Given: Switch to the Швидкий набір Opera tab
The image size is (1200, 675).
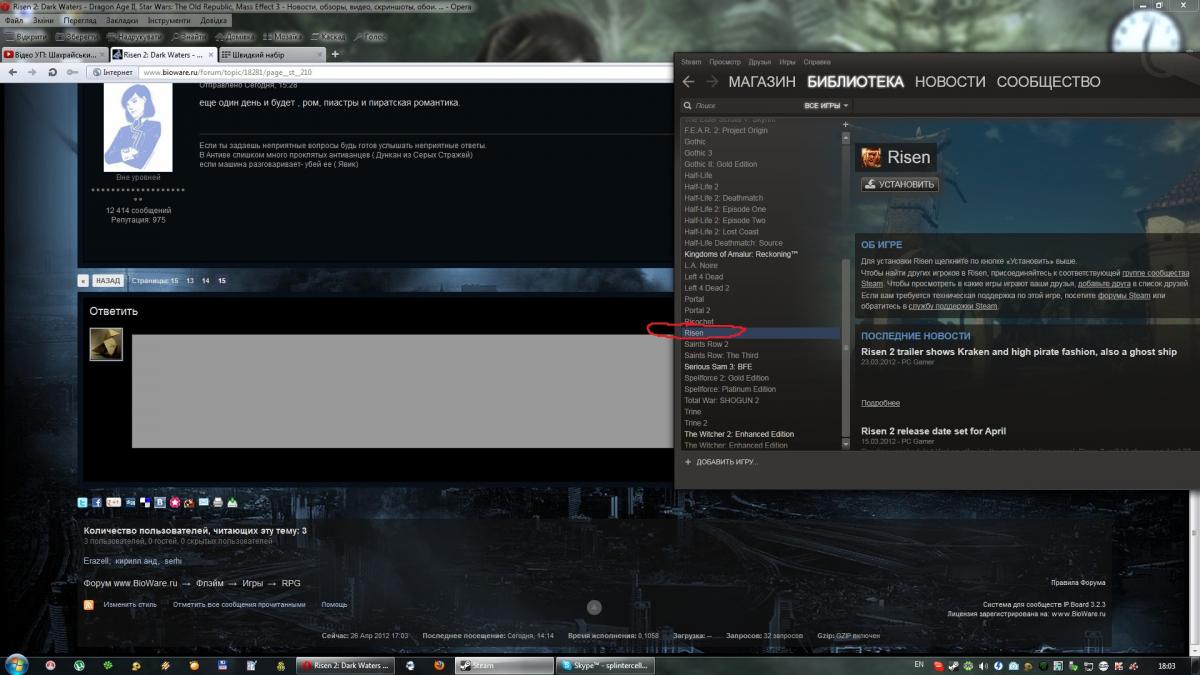Looking at the screenshot, I should [270, 54].
